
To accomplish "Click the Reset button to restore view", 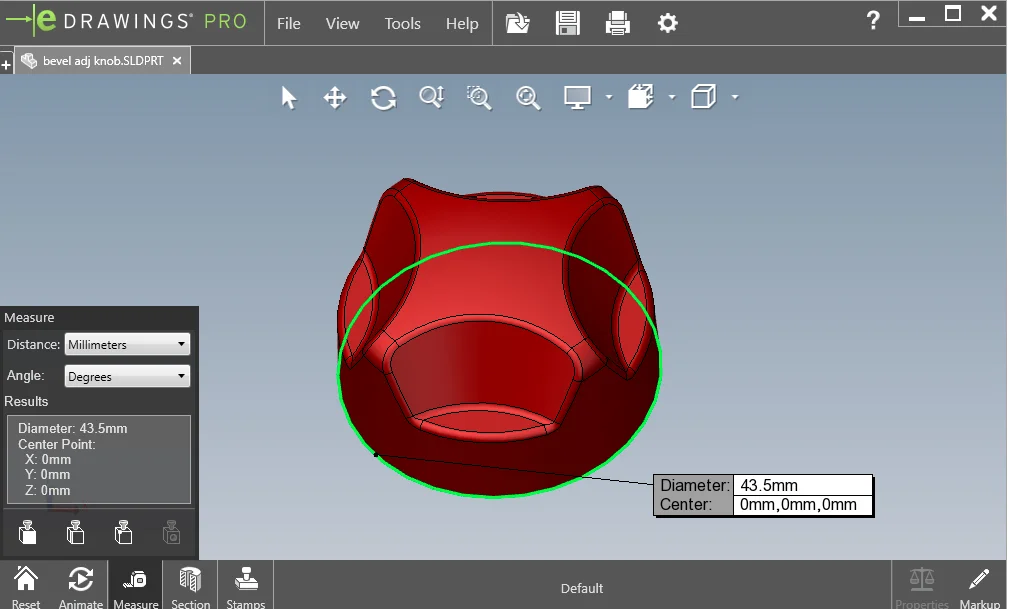I will (x=26, y=585).
